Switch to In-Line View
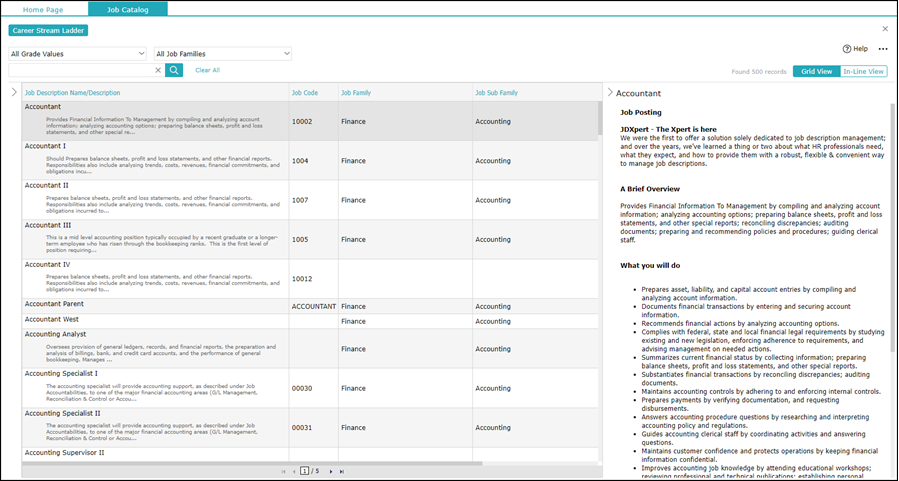The height and width of the screenshot is (481, 899). click(863, 72)
